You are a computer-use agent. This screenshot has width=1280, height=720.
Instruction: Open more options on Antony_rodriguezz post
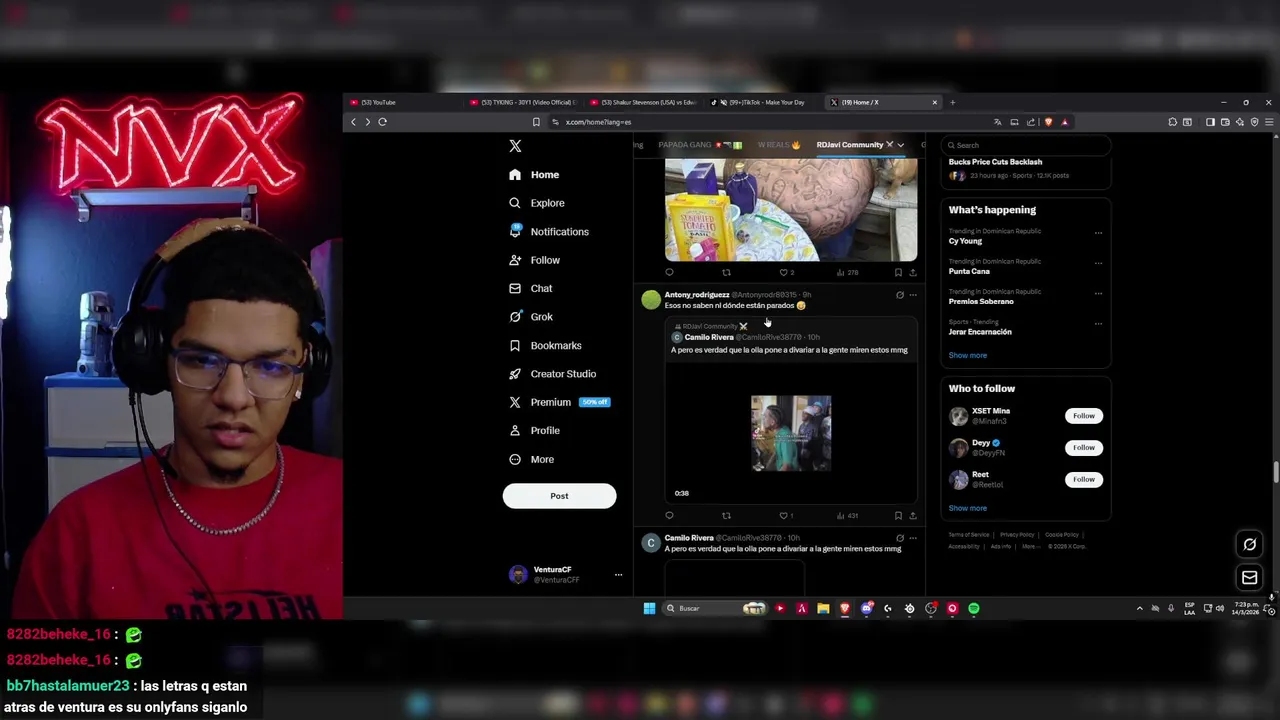[912, 295]
